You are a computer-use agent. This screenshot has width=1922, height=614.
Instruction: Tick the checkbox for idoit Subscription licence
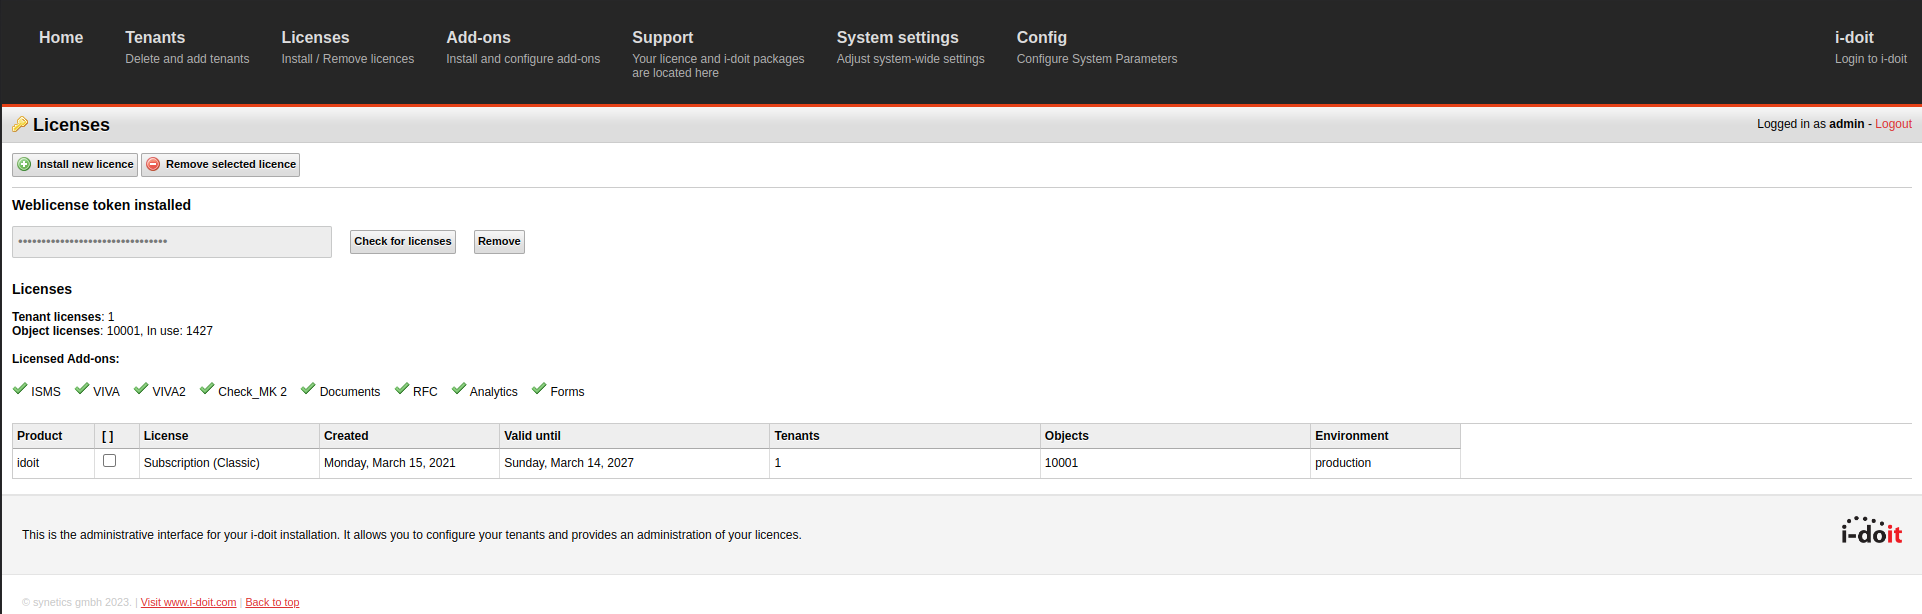110,461
